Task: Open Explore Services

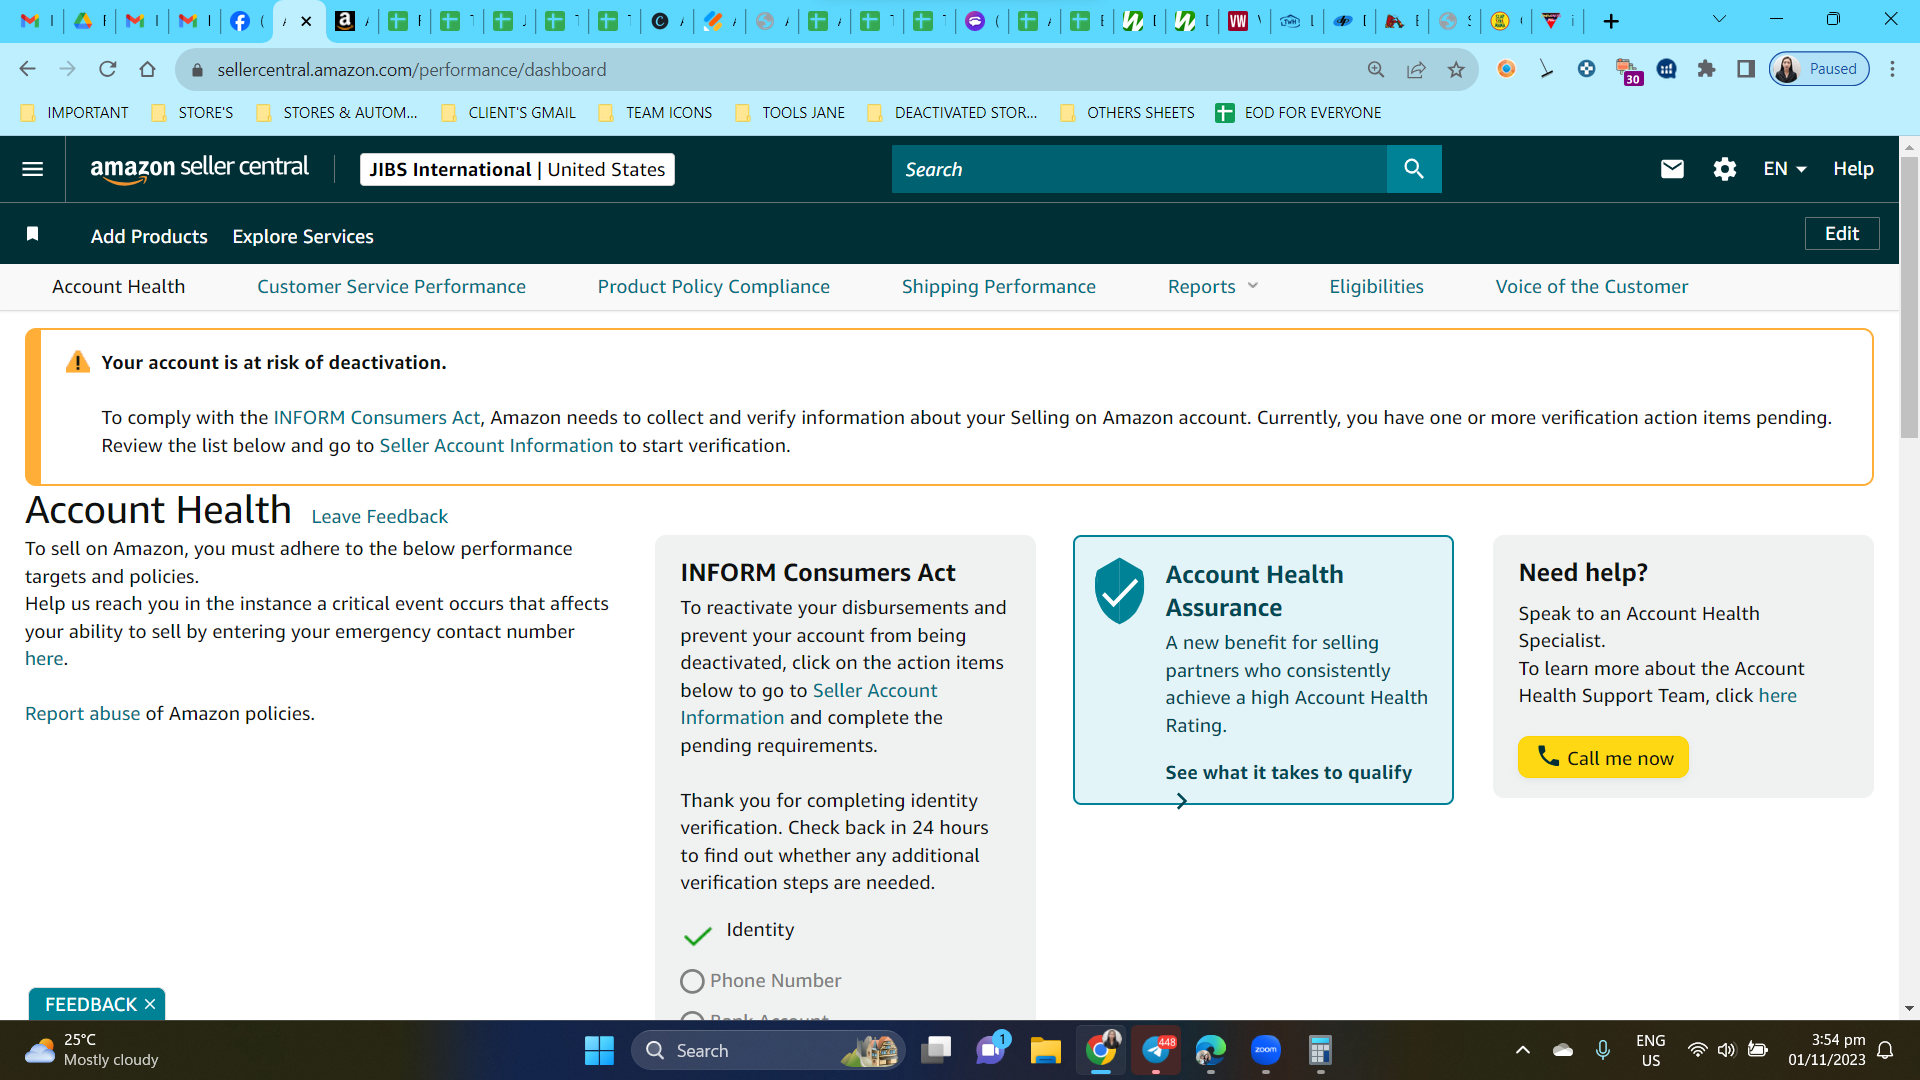Action: tap(303, 236)
